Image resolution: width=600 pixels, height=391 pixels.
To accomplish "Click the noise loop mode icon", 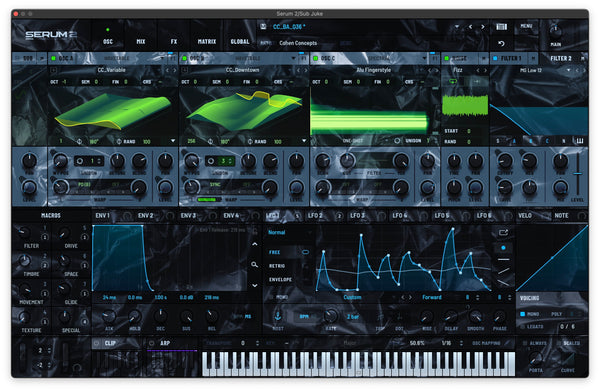I will (x=453, y=81).
